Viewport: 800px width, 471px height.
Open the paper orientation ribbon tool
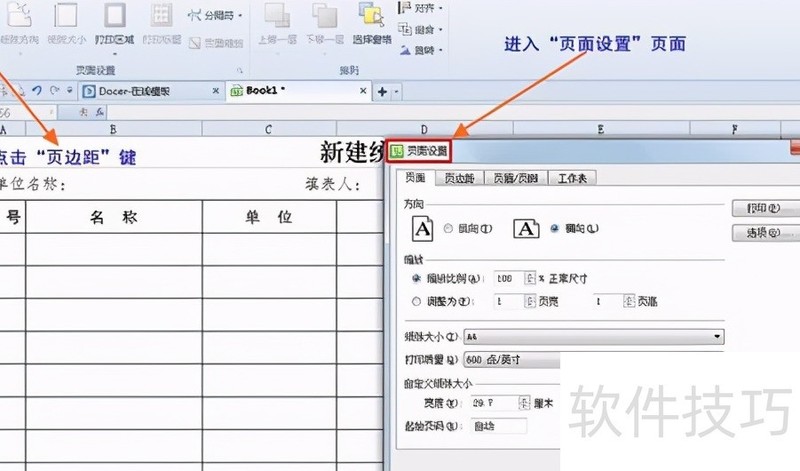click(x=18, y=15)
